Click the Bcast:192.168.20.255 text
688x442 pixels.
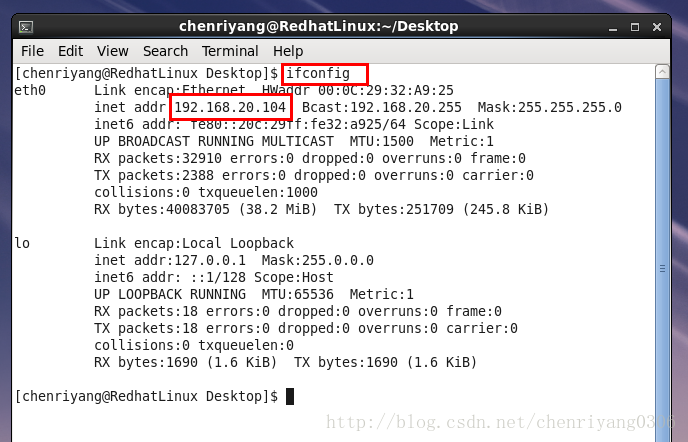(382, 107)
